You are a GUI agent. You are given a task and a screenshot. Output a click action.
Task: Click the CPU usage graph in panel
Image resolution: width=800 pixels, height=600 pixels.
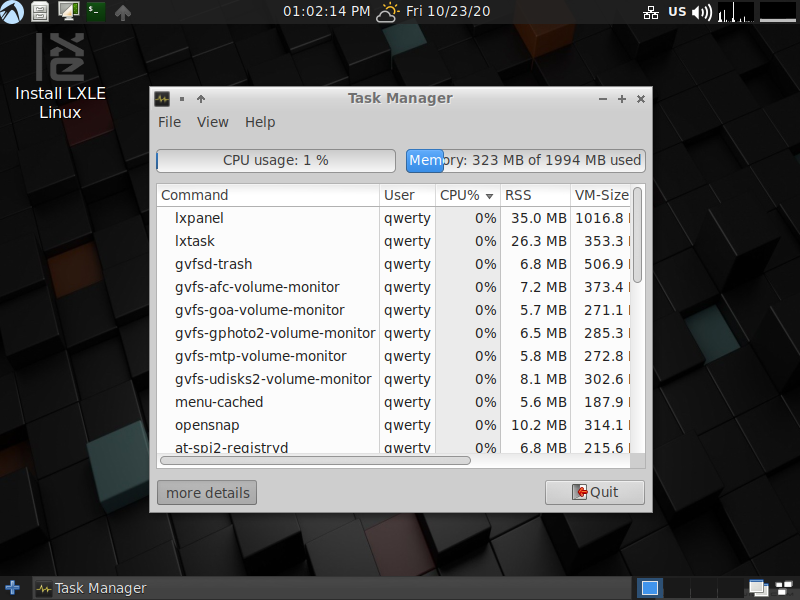coord(735,12)
